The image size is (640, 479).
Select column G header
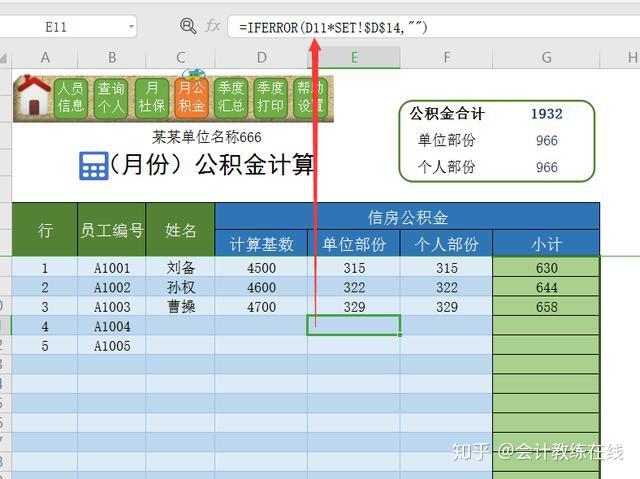point(546,58)
